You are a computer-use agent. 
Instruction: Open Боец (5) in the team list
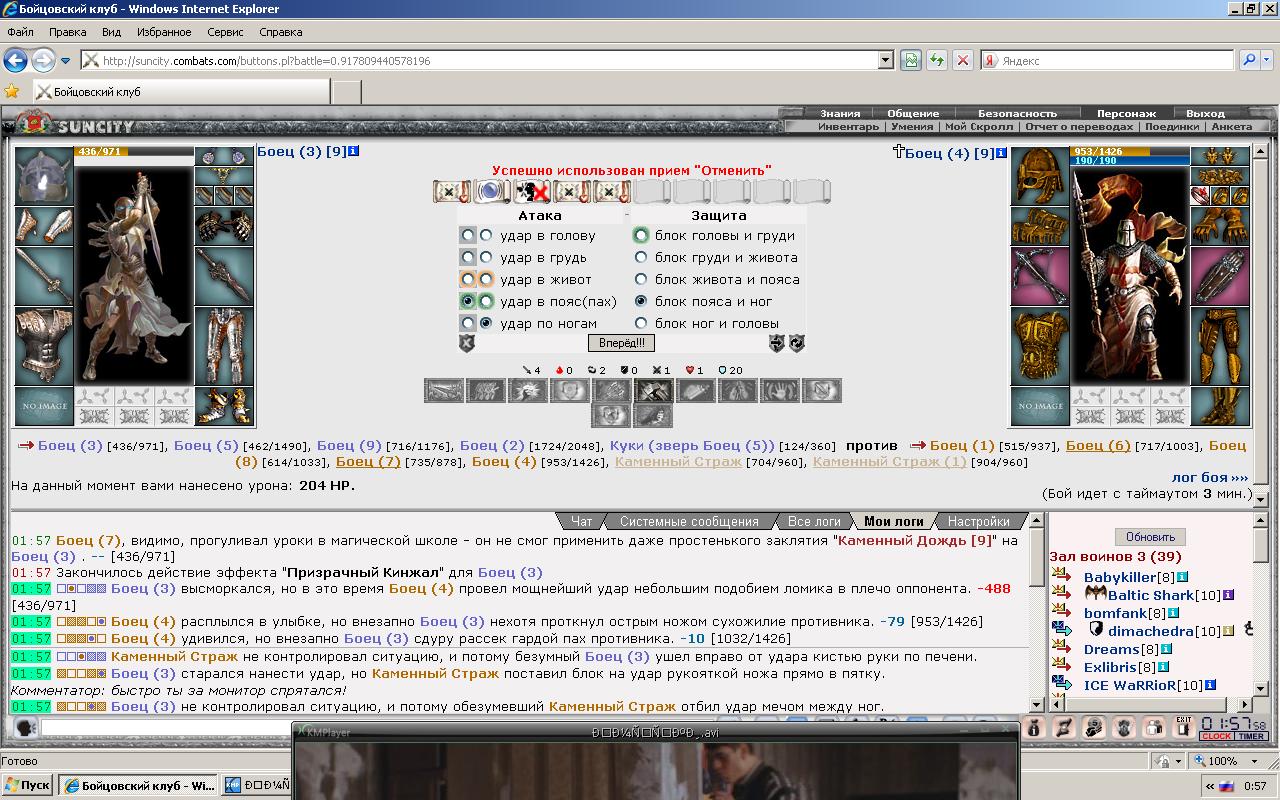click(x=206, y=445)
